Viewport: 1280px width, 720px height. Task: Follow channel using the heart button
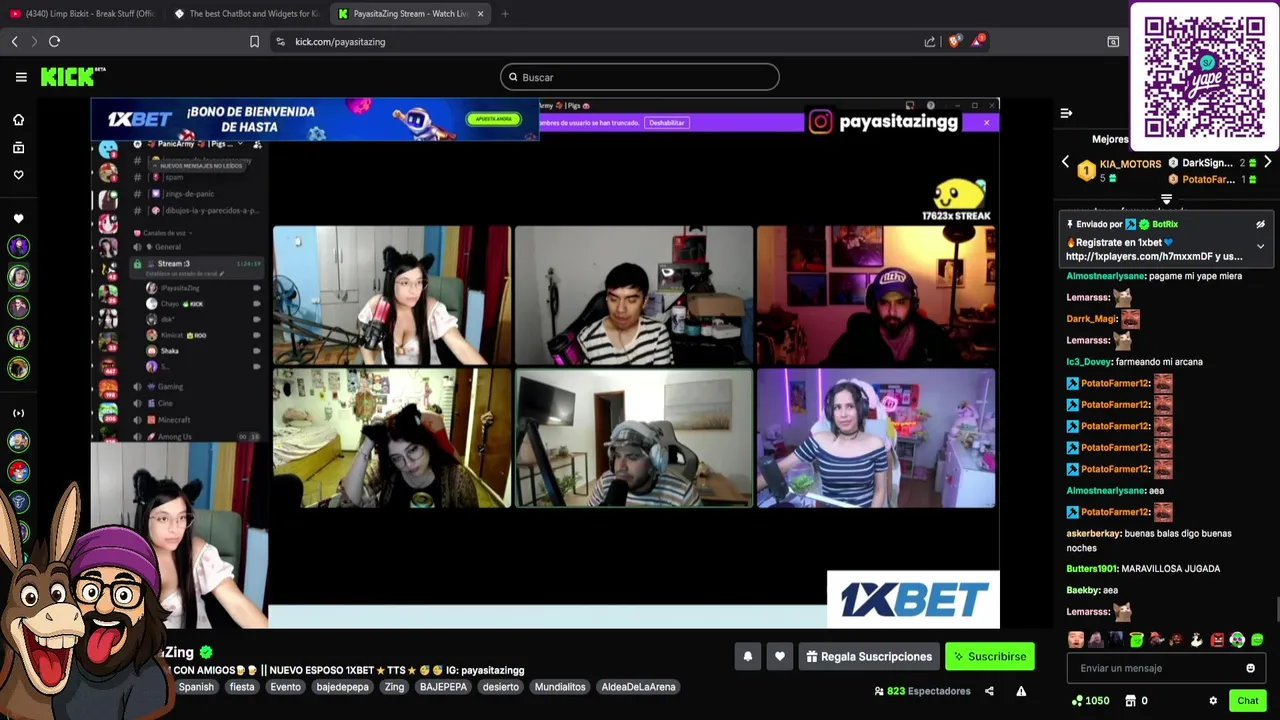[x=780, y=657]
